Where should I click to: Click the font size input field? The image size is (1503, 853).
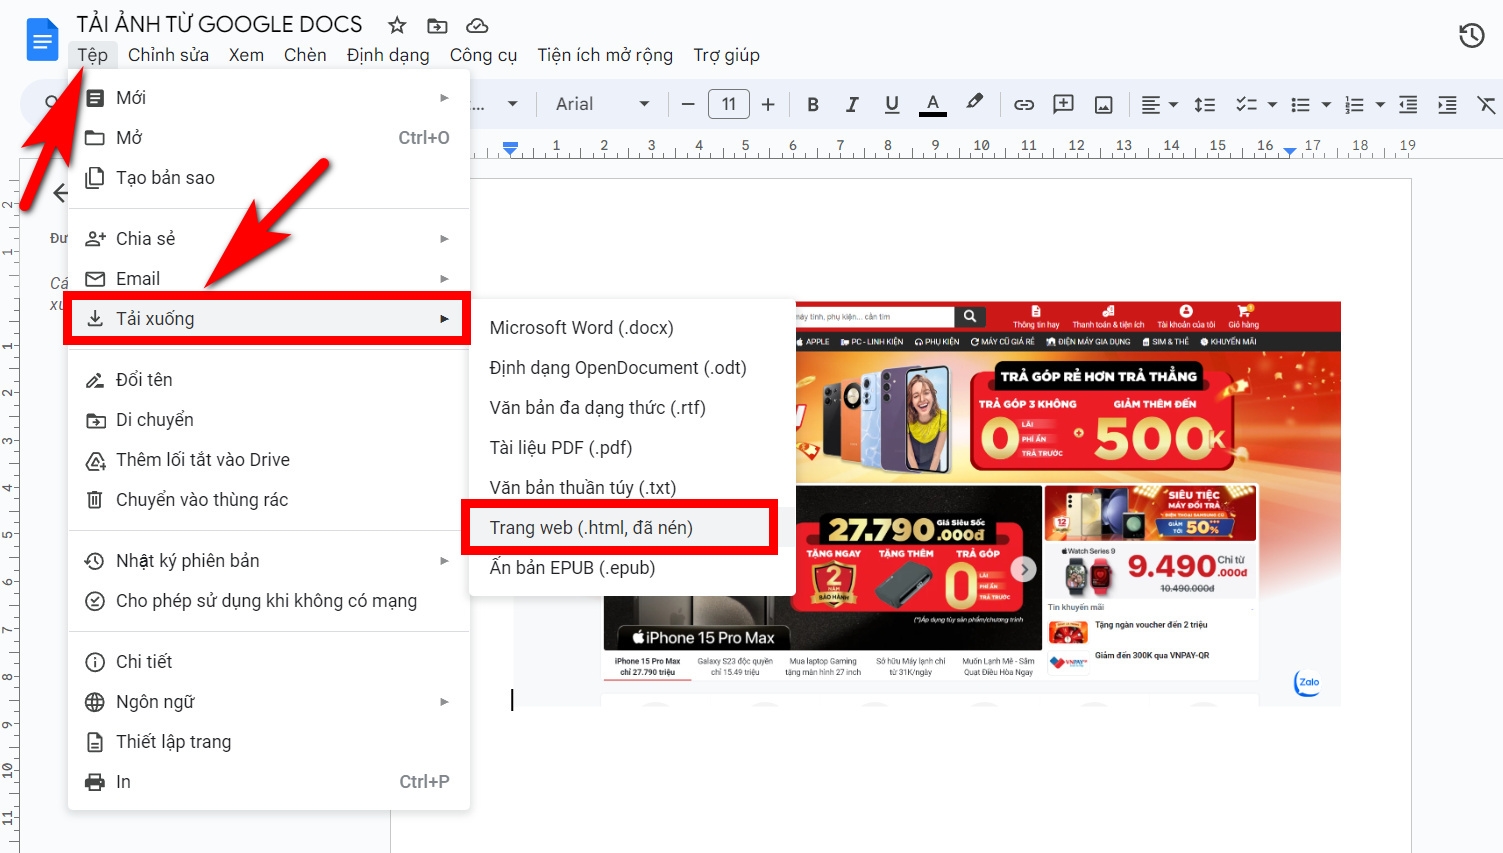[728, 103]
